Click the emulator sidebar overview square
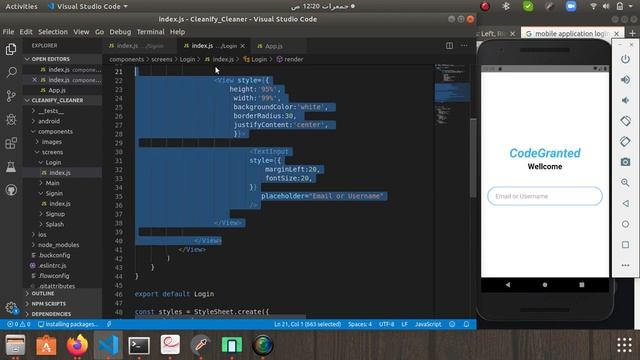 click(x=625, y=244)
